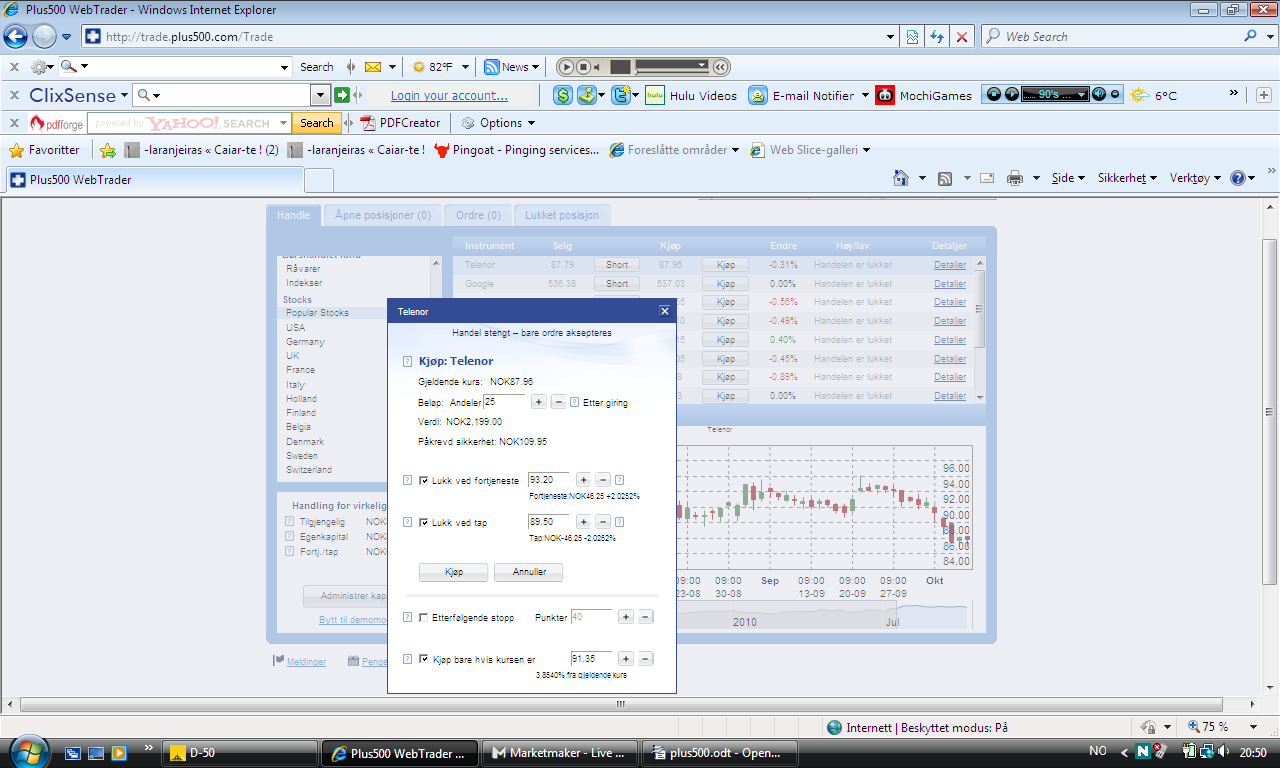Click the E-mail Notifier toolbar icon

tap(758, 95)
